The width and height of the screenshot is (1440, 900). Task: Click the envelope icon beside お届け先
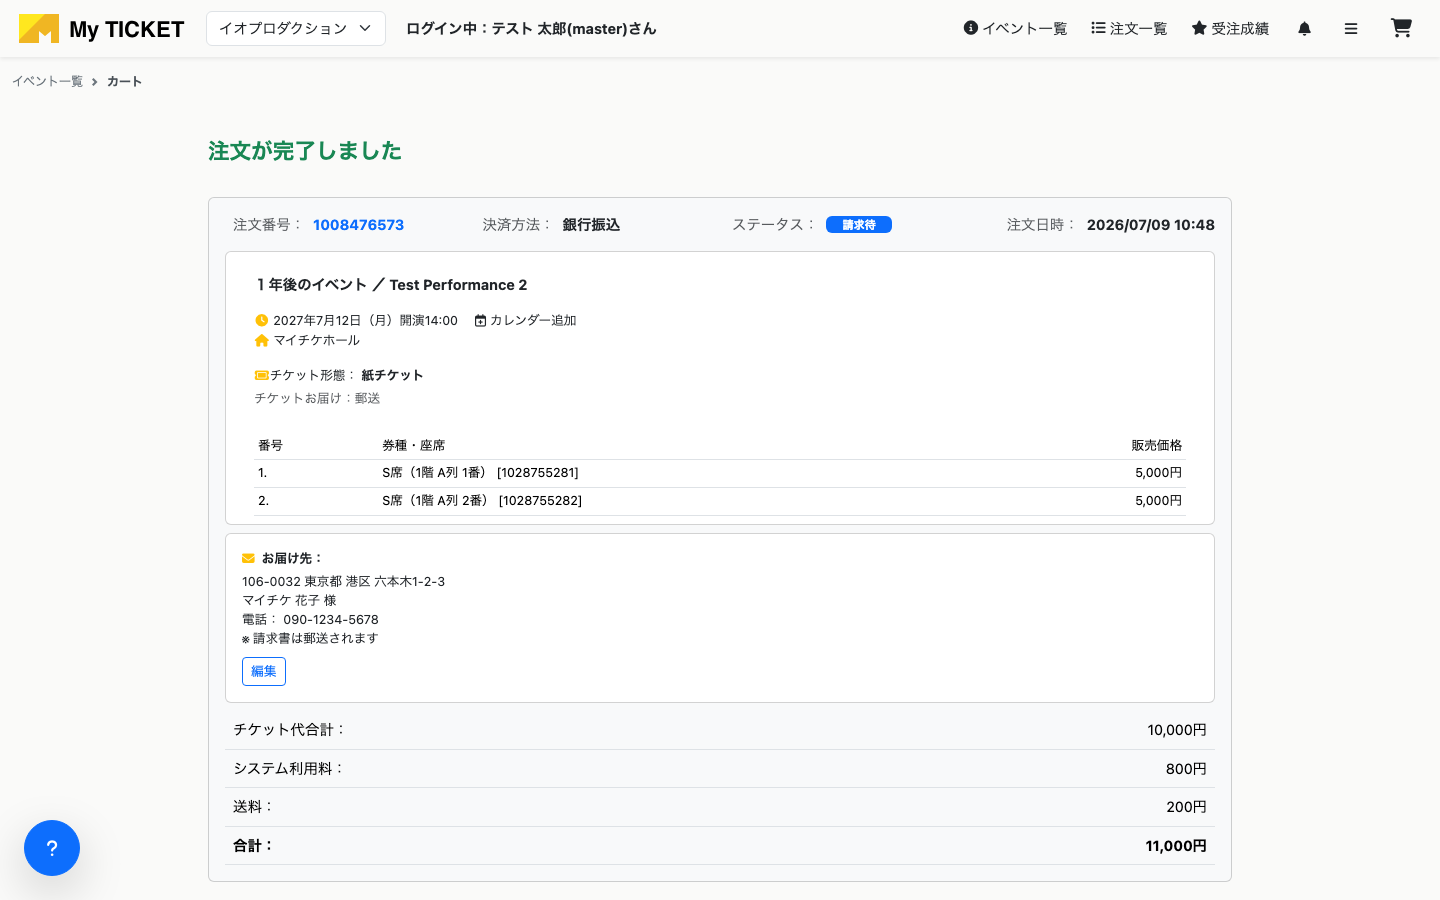tap(248, 559)
